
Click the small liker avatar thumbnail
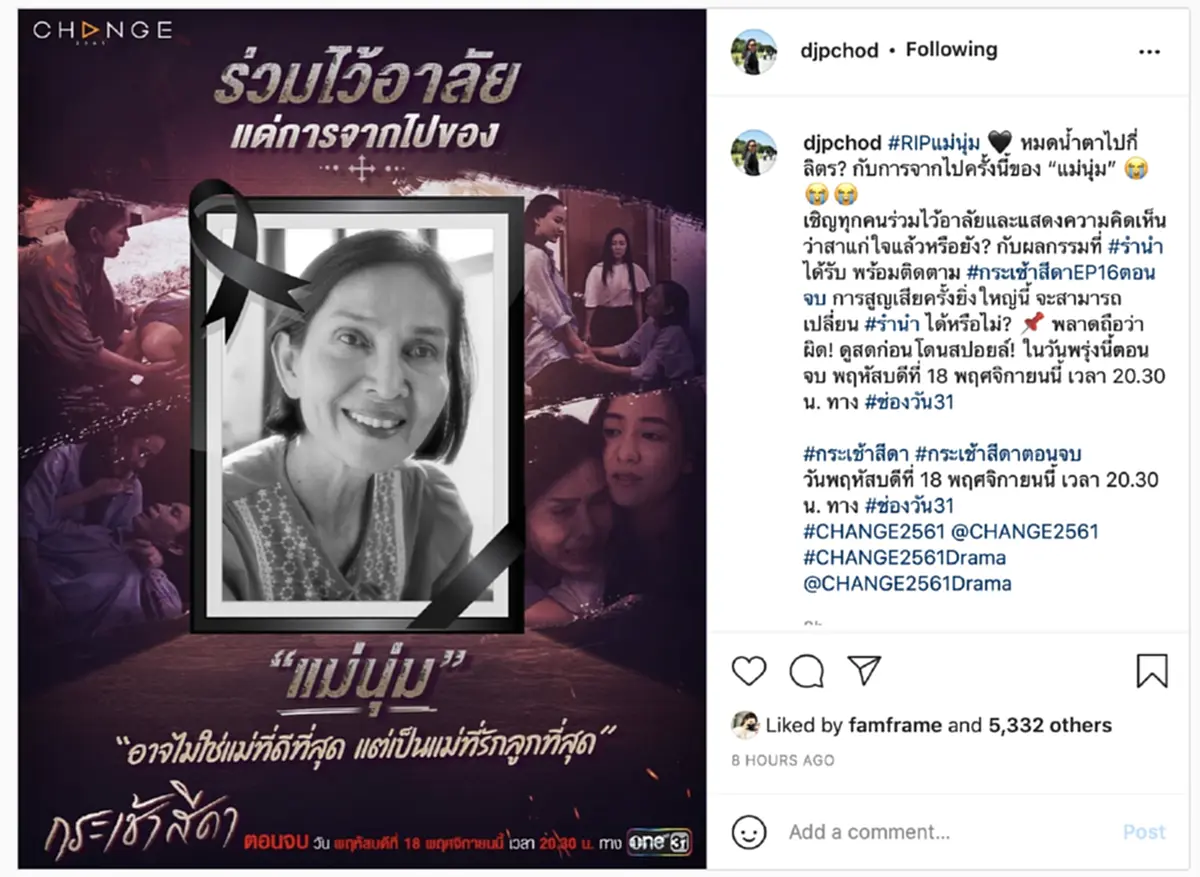point(745,725)
